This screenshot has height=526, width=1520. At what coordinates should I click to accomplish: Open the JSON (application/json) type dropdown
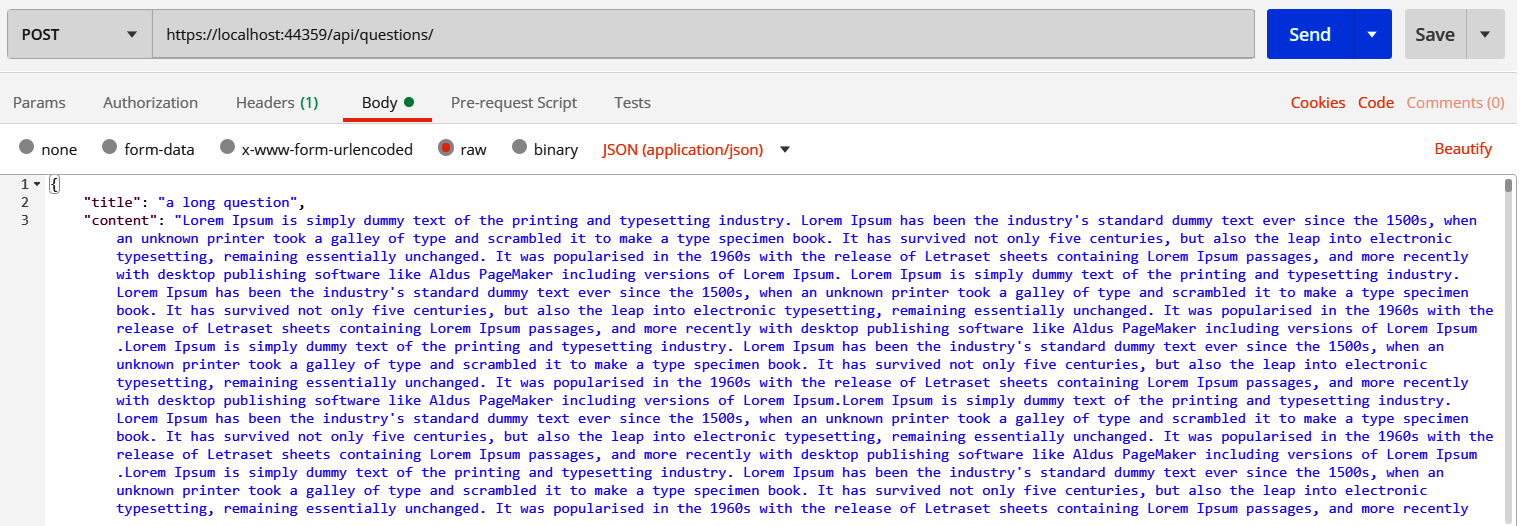[x=695, y=150]
